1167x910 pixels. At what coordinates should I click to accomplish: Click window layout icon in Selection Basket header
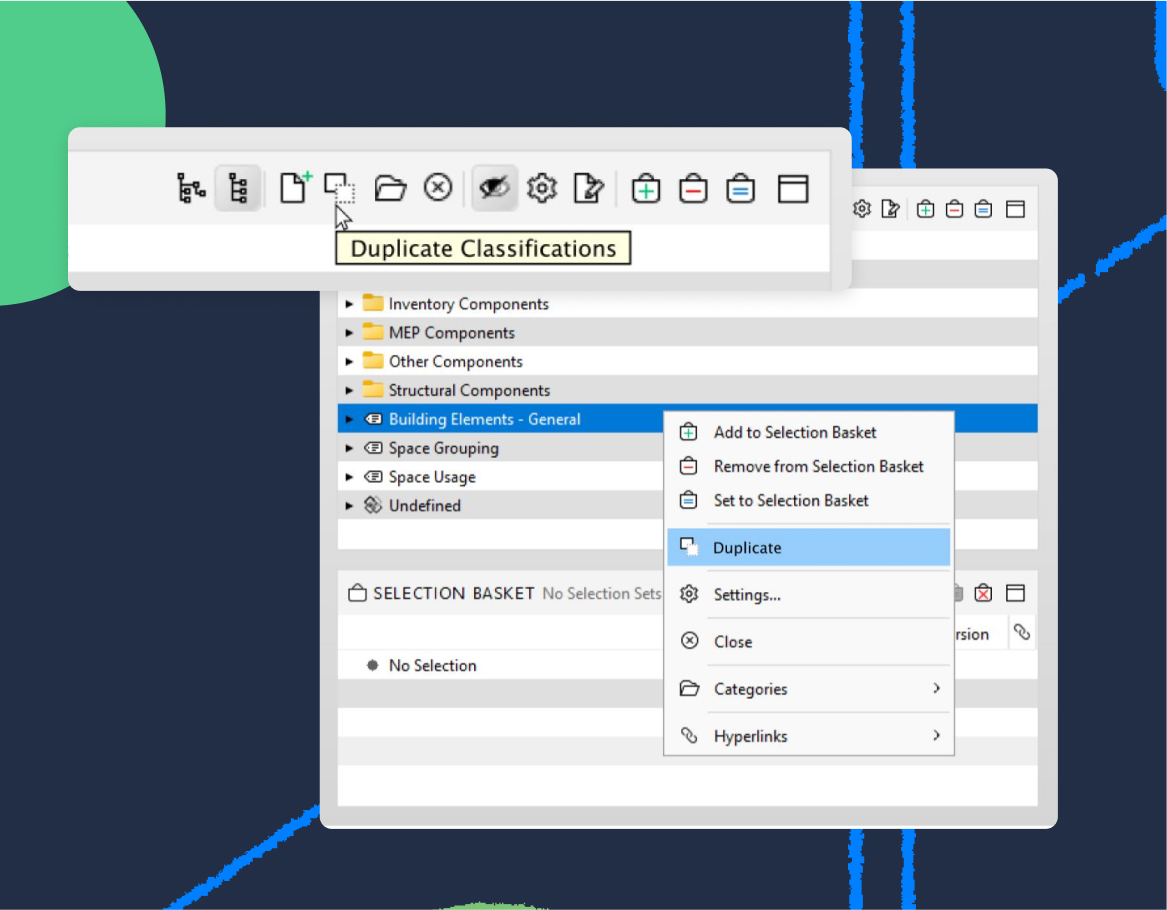[x=1015, y=593]
